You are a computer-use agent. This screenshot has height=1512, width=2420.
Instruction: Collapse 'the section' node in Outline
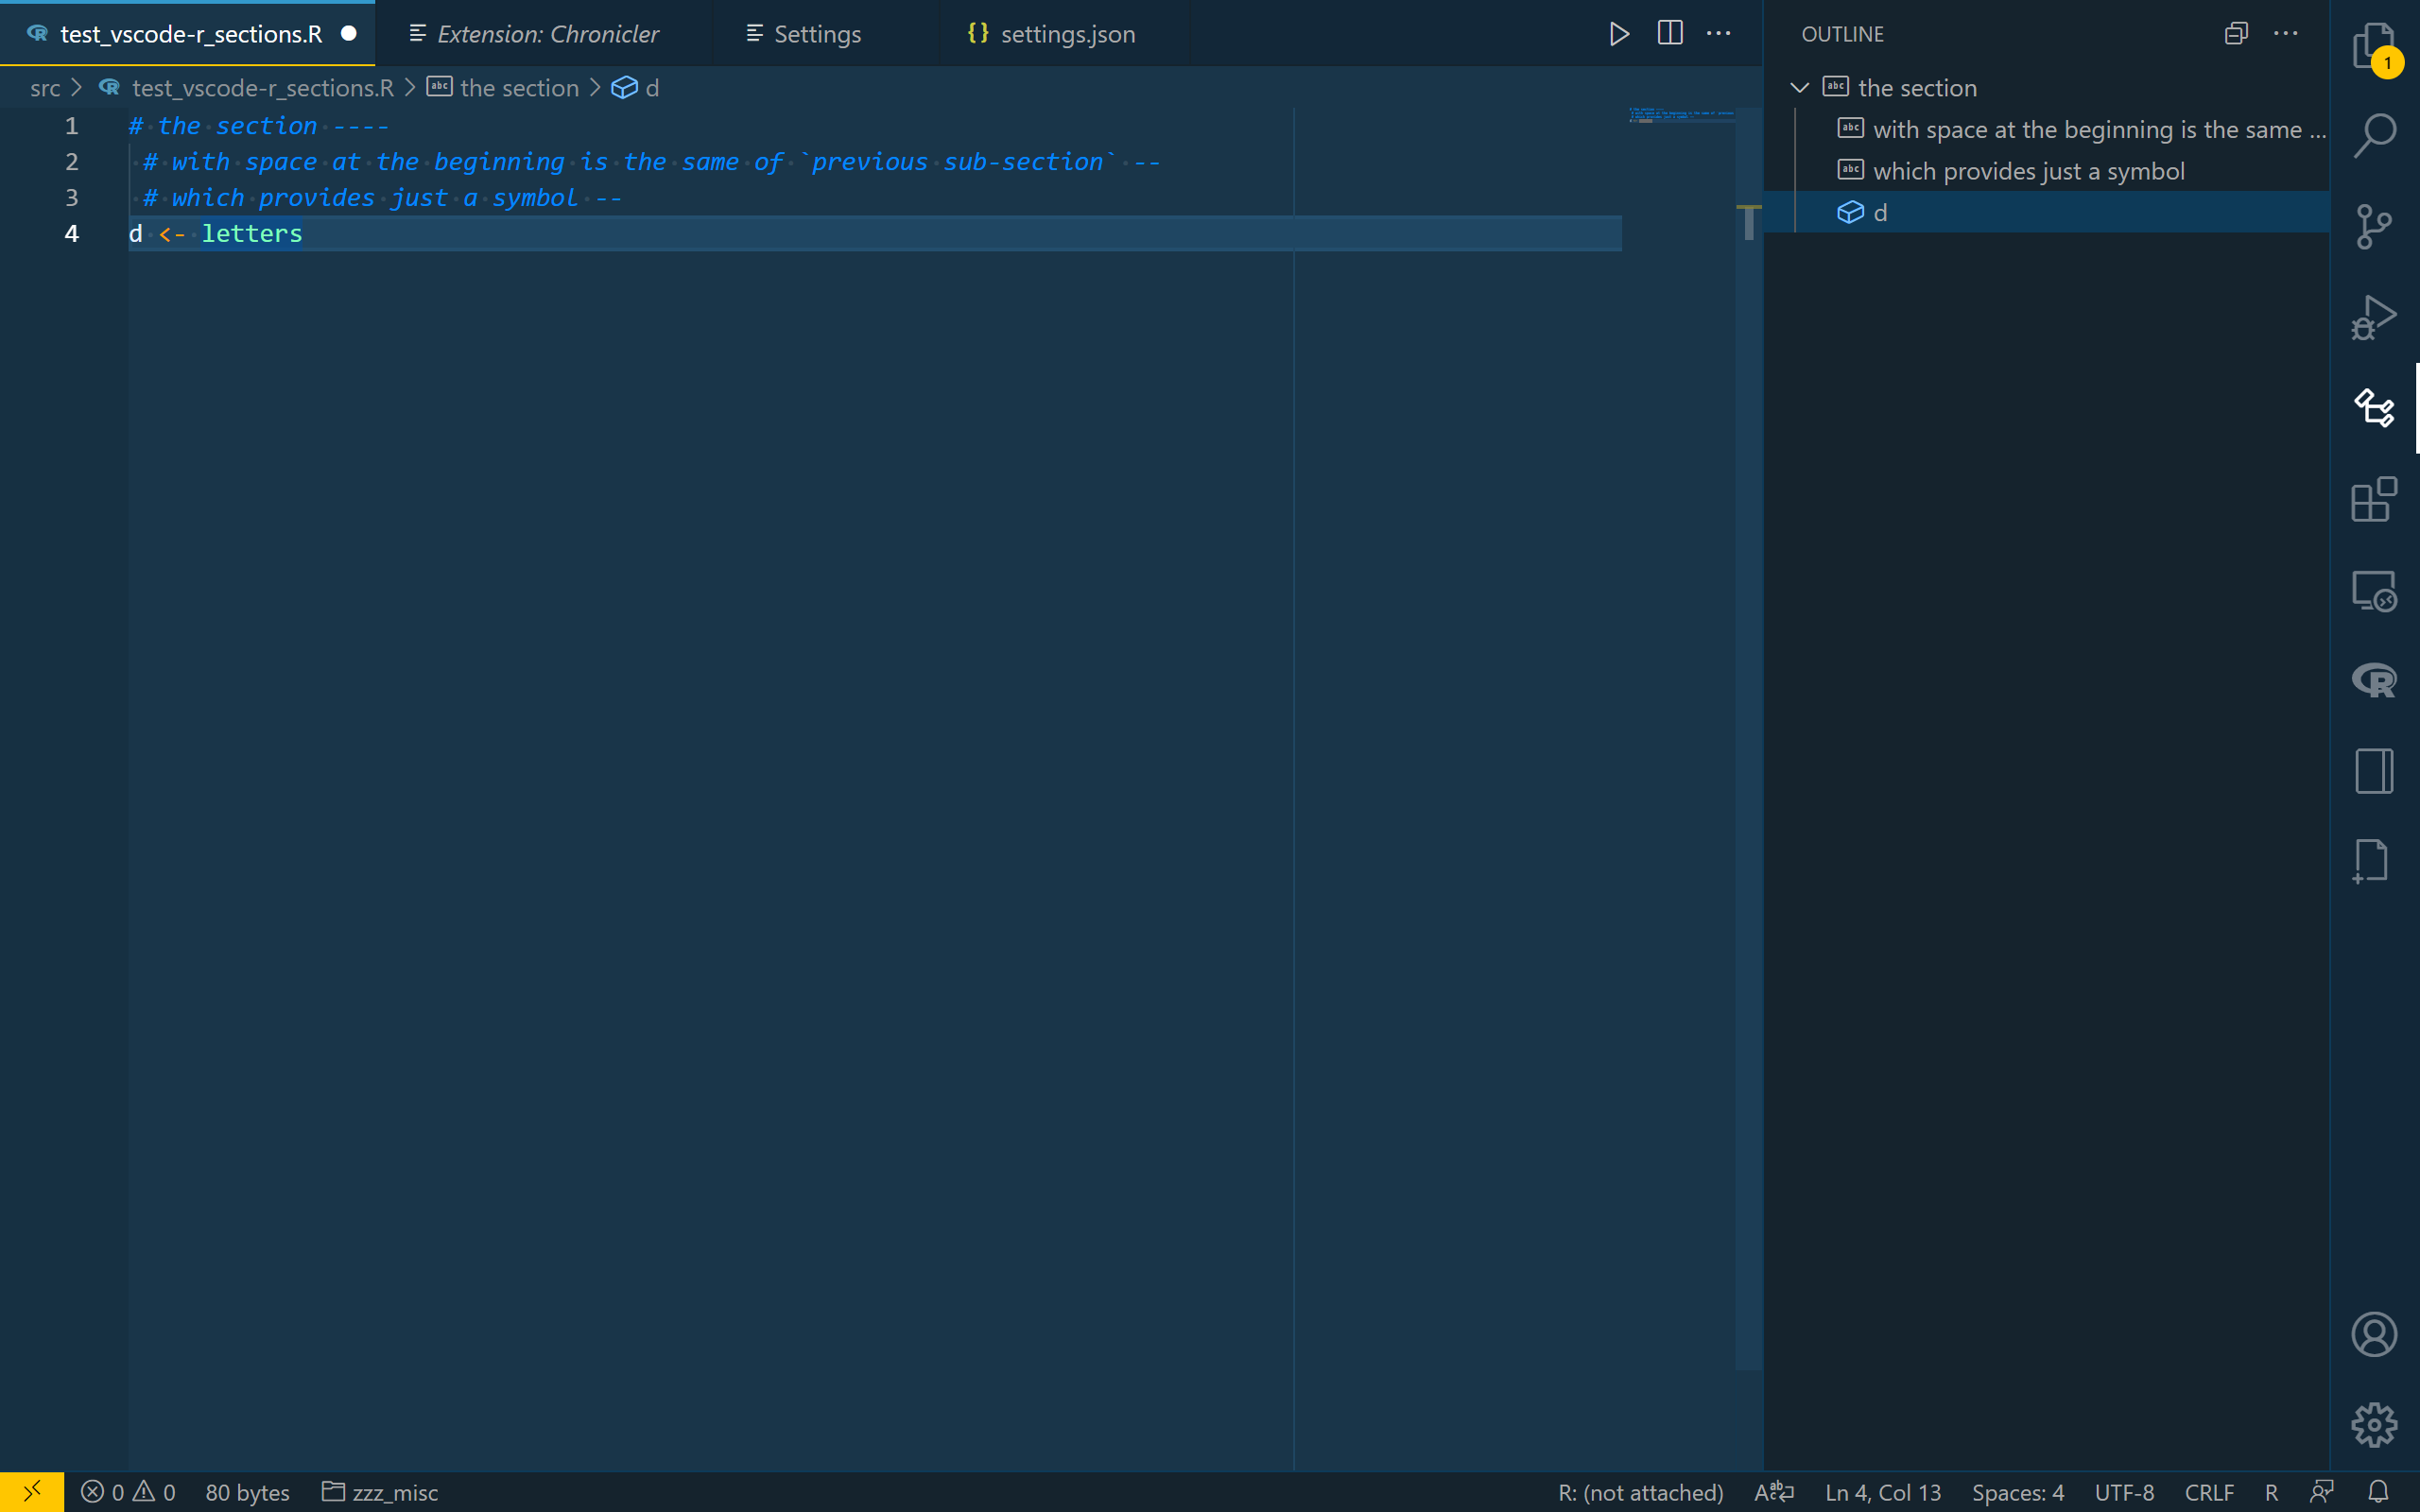1799,88
